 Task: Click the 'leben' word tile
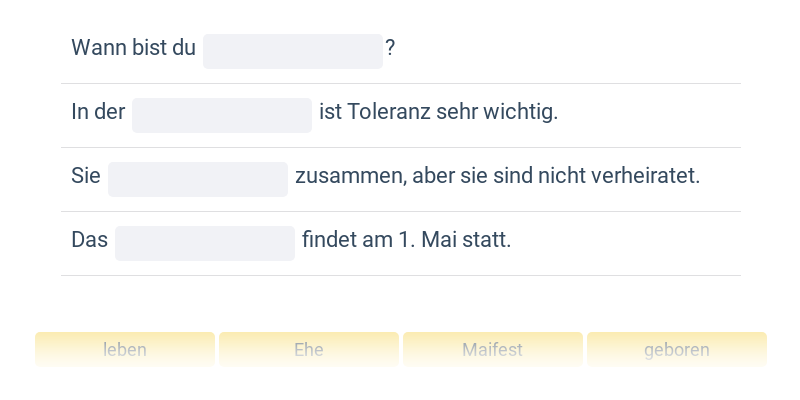(x=125, y=350)
